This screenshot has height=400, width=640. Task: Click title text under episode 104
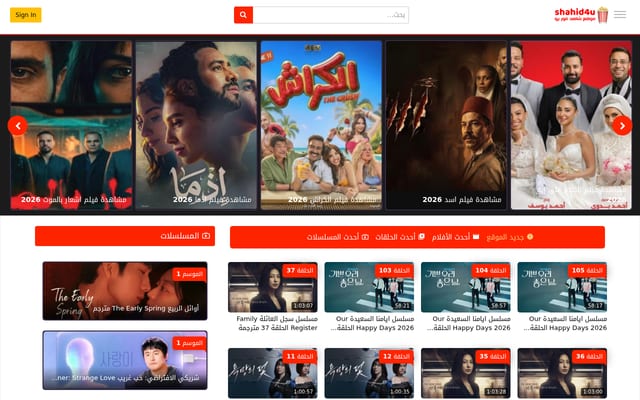coord(469,323)
